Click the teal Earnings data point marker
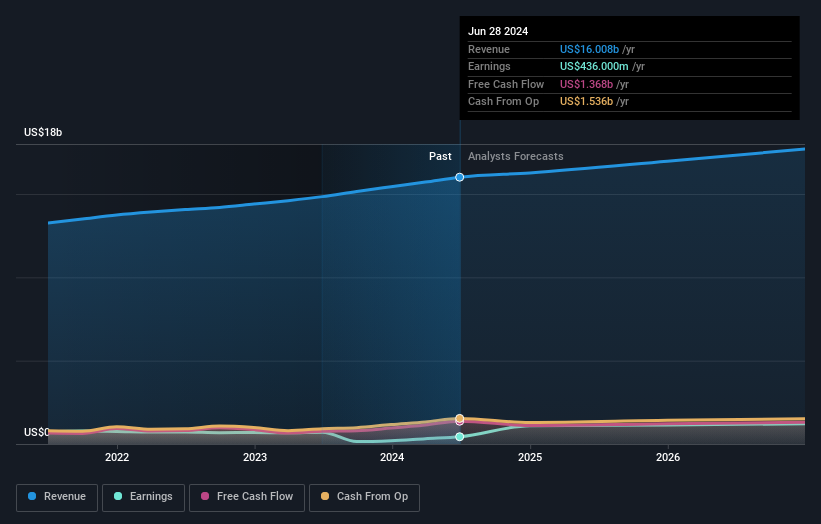This screenshot has height=524, width=821. pyautogui.click(x=460, y=437)
